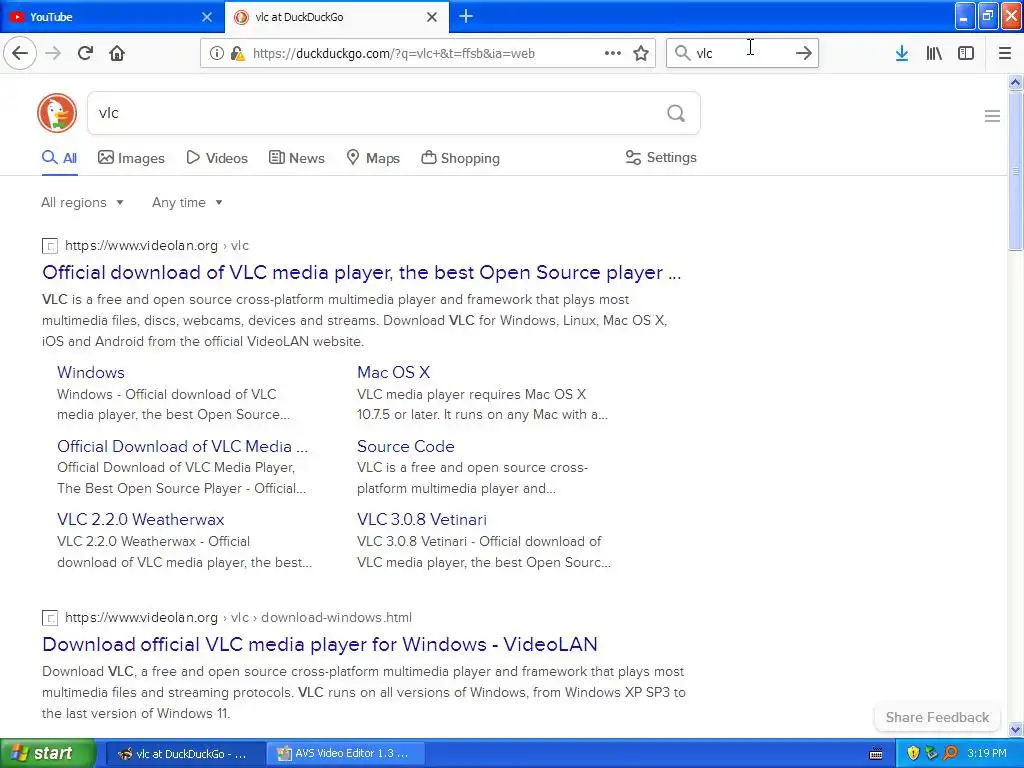1024x768 pixels.
Task: Open VLC 3.0.8 Vetinari link
Action: (421, 519)
